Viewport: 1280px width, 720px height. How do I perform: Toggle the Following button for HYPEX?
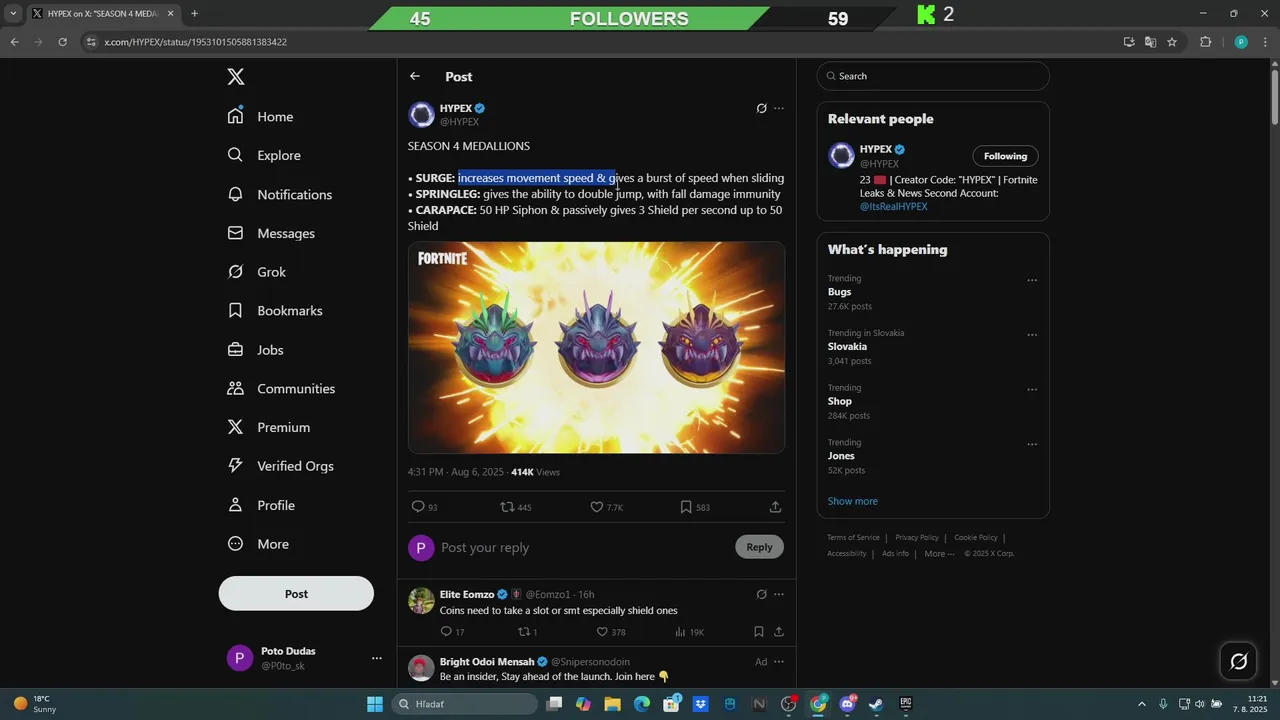1005,156
